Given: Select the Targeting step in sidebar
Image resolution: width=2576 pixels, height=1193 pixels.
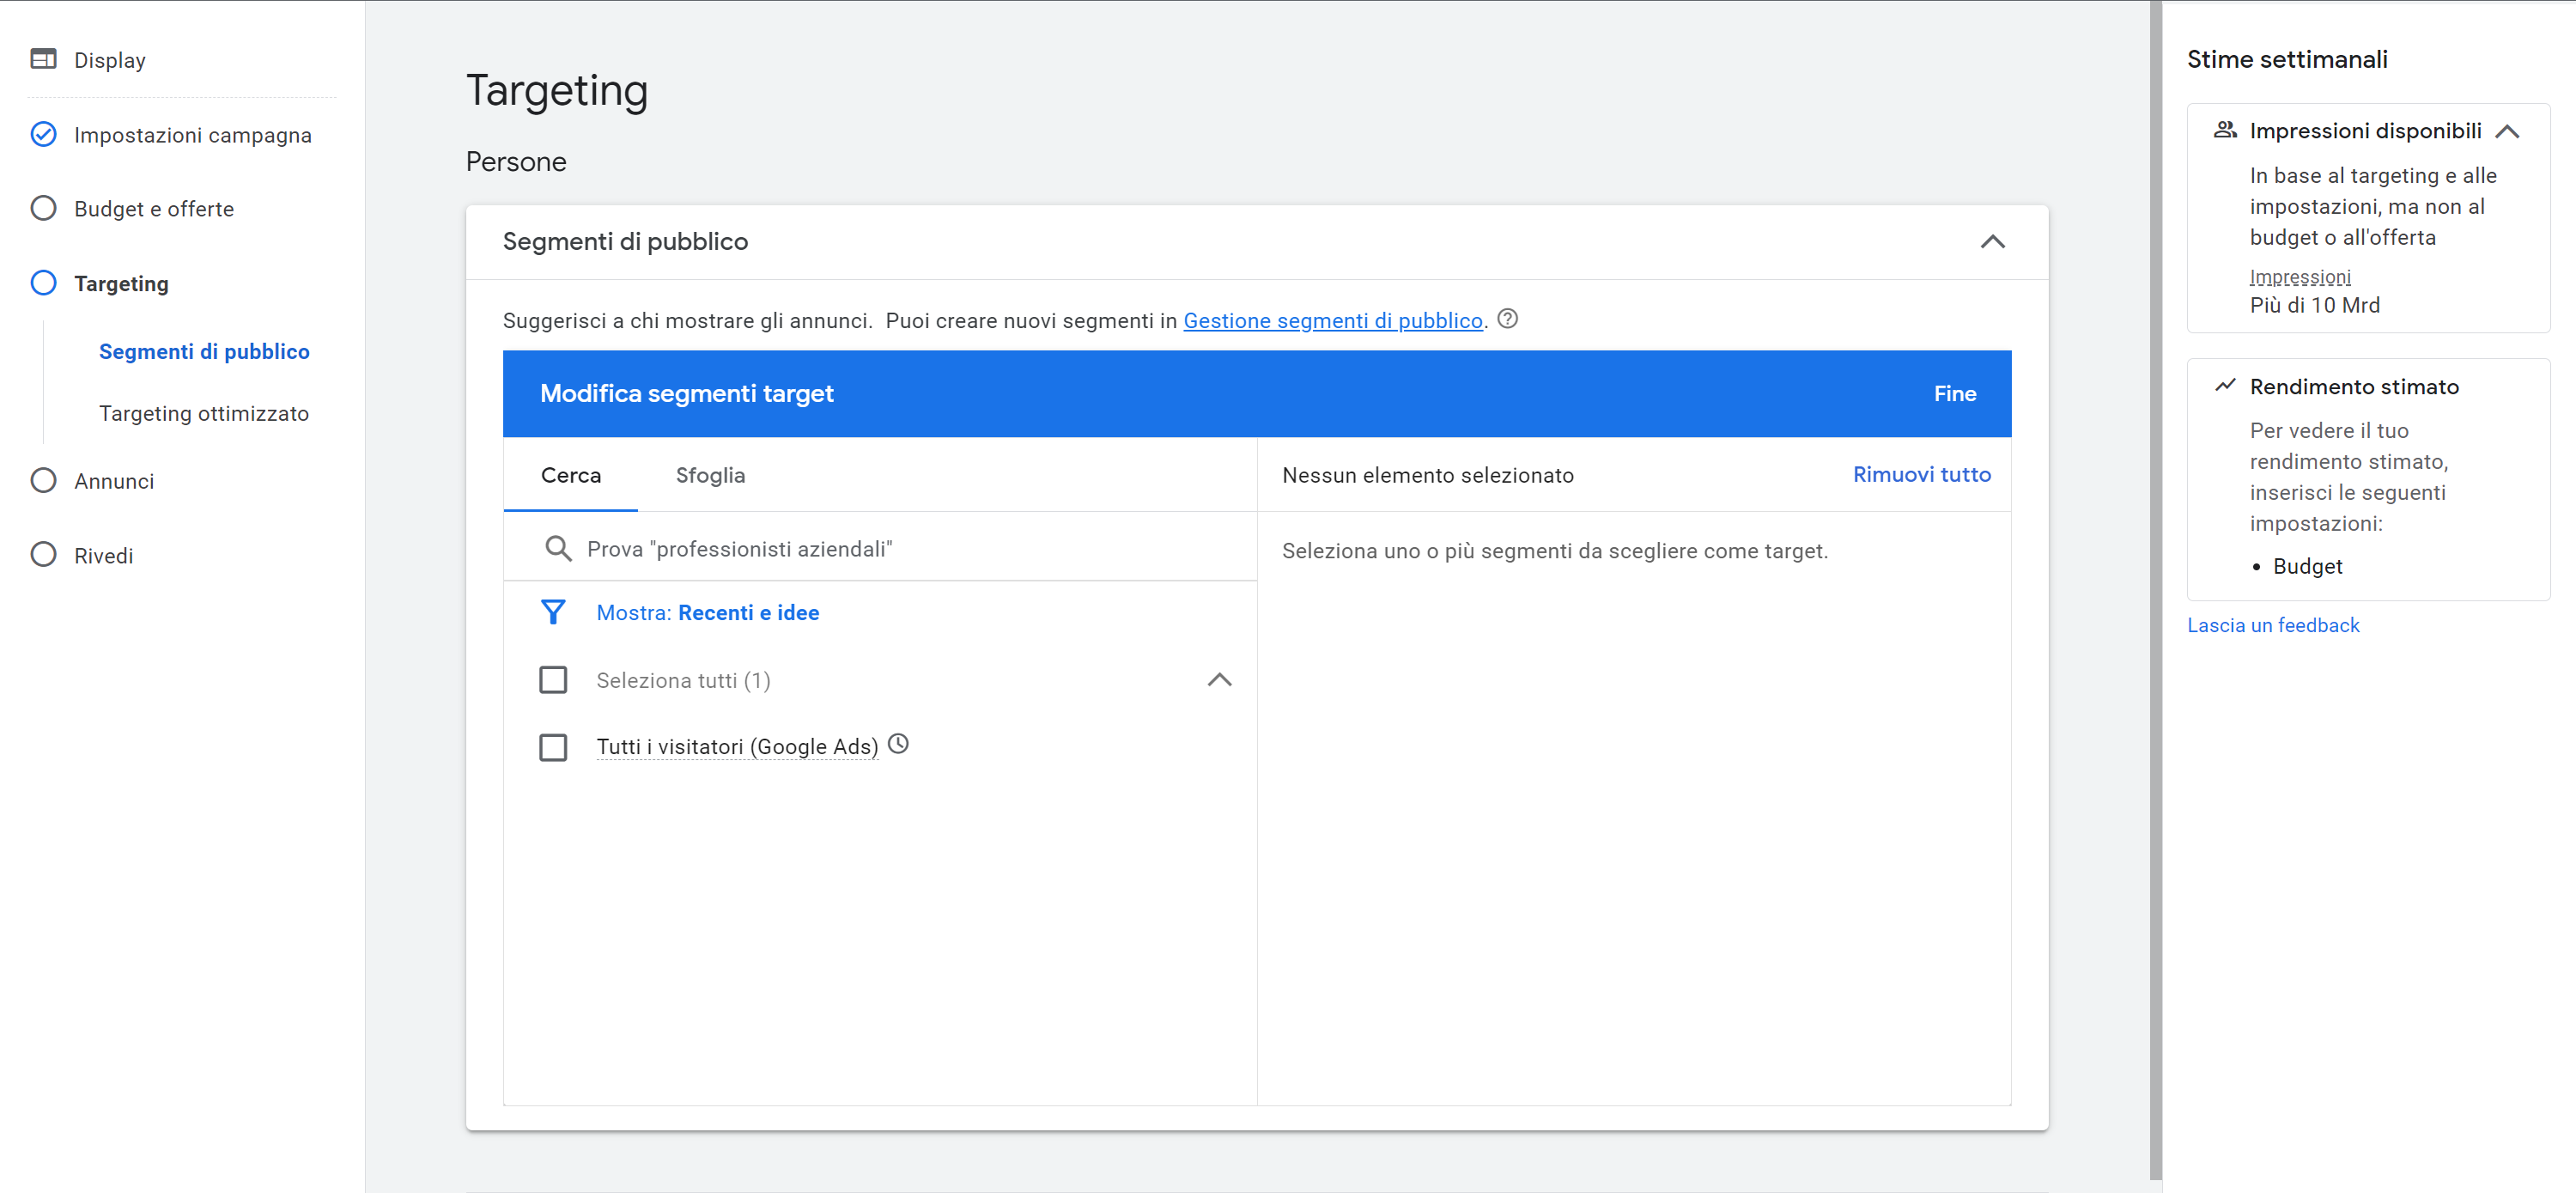Looking at the screenshot, I should click(x=121, y=284).
